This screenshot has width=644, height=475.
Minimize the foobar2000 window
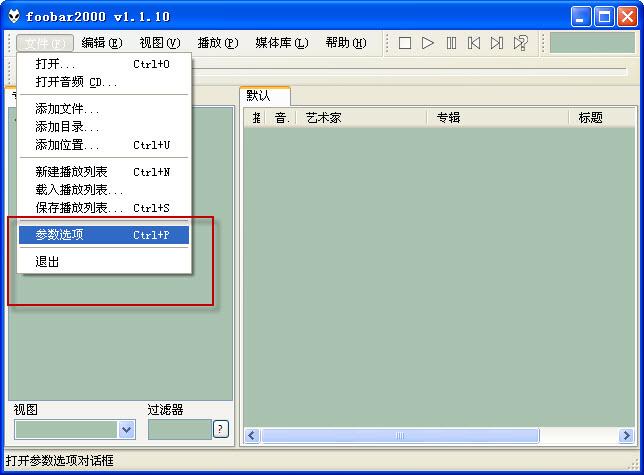point(580,17)
